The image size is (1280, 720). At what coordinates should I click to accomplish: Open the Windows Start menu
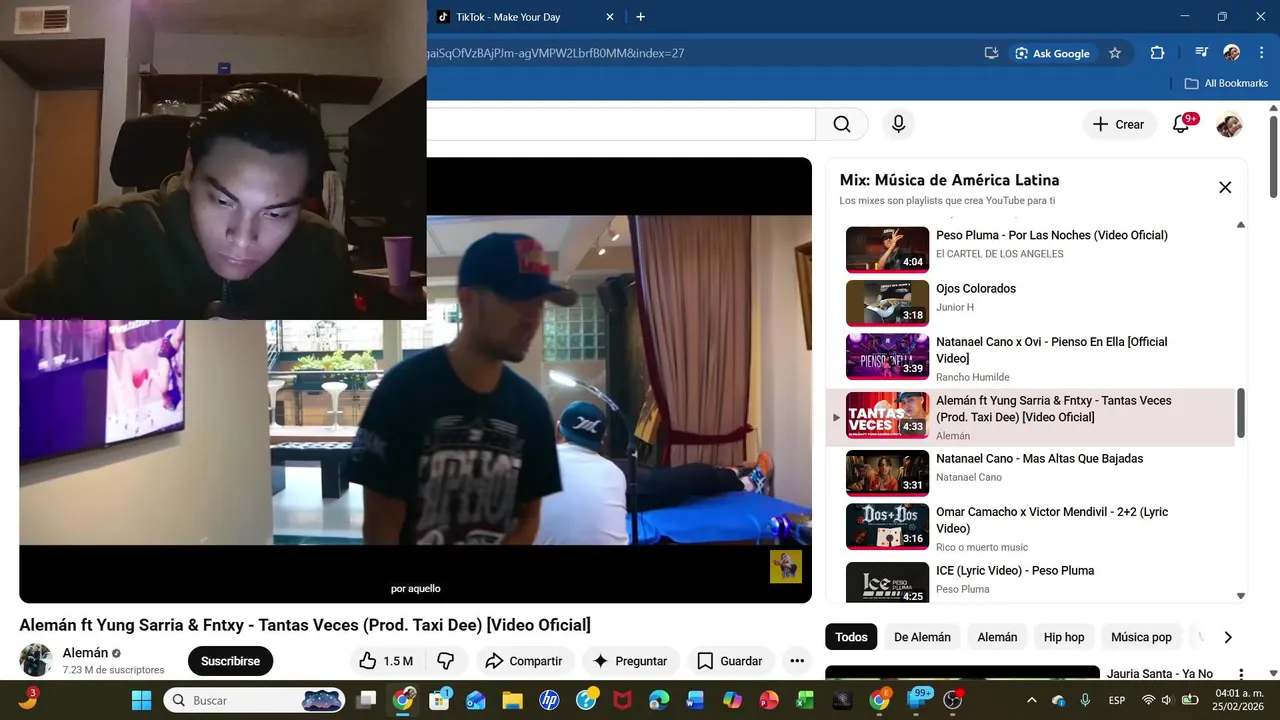click(141, 700)
